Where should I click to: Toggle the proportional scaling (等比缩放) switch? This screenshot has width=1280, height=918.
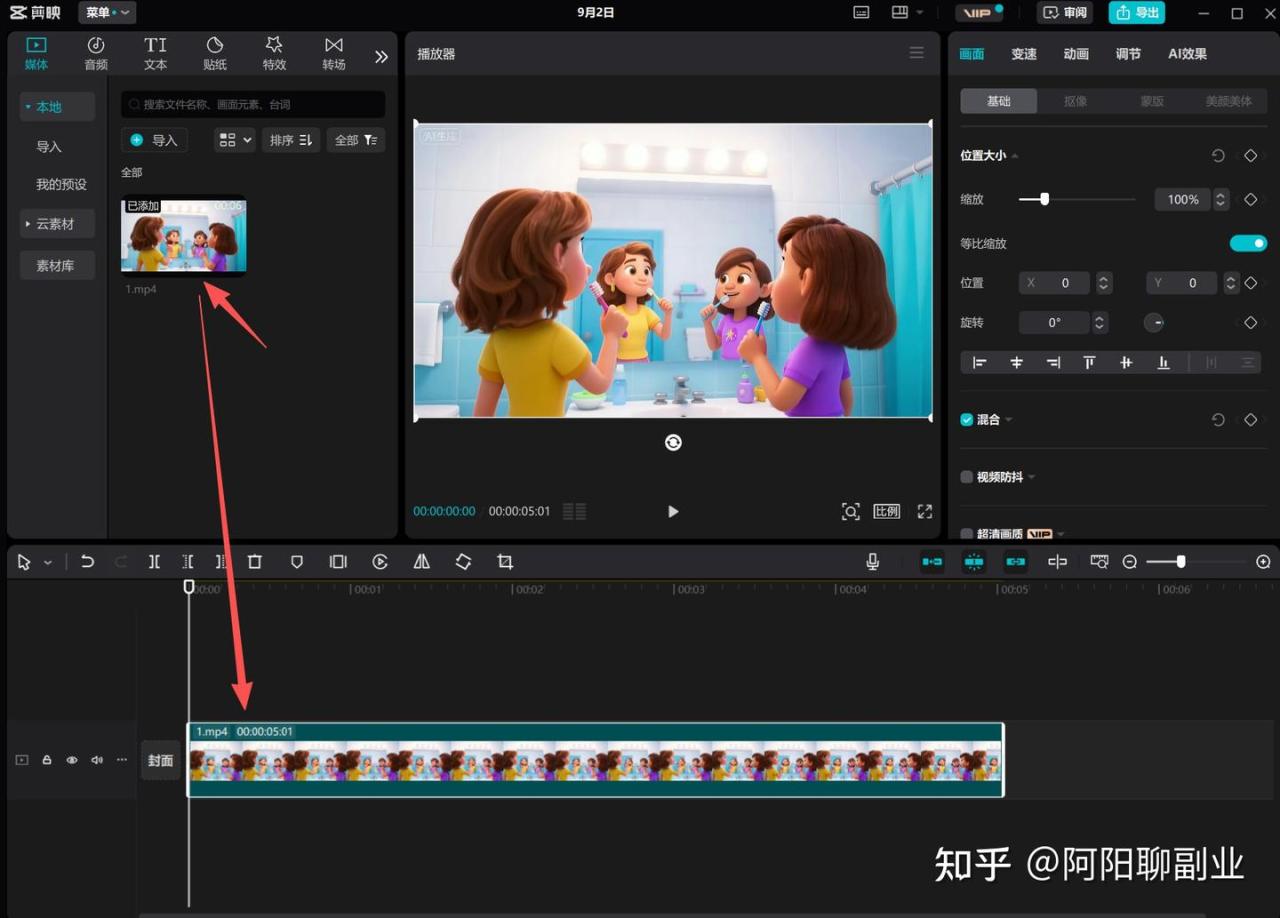tap(1247, 243)
